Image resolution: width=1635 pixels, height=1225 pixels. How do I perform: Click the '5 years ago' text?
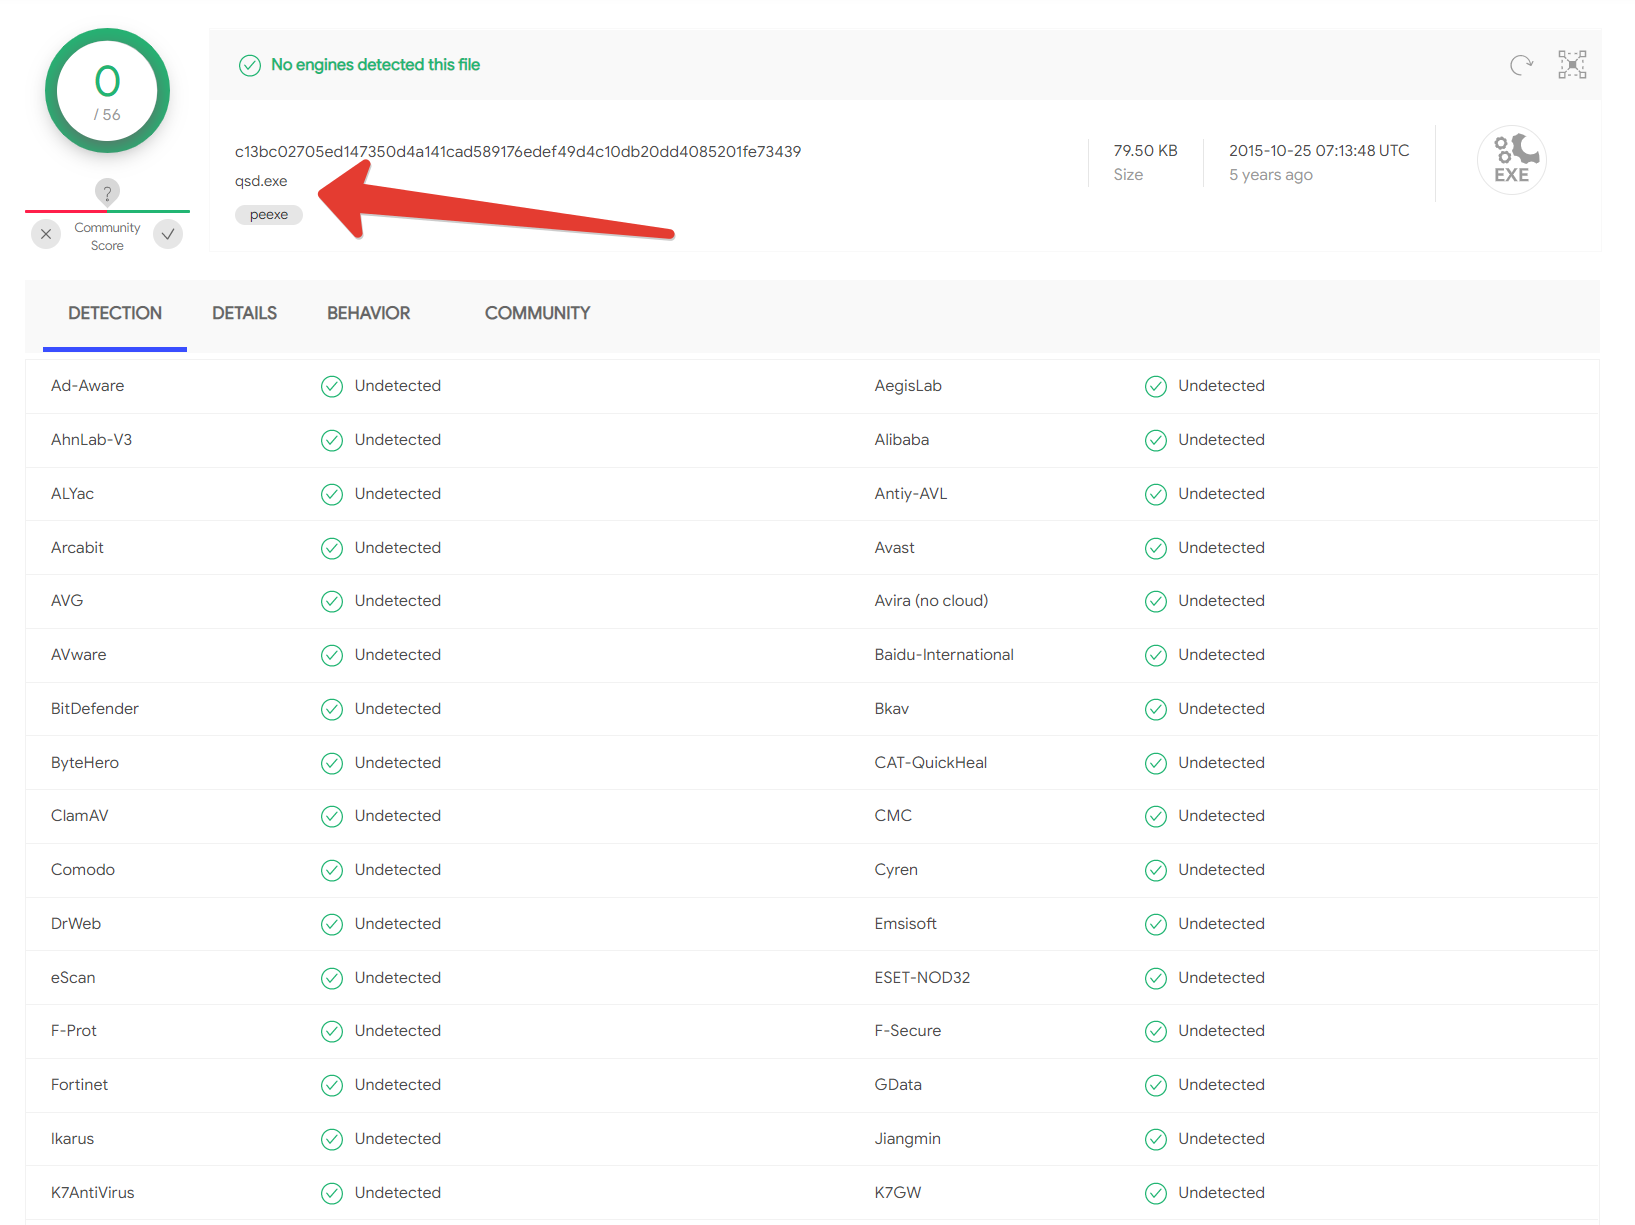(x=1271, y=175)
